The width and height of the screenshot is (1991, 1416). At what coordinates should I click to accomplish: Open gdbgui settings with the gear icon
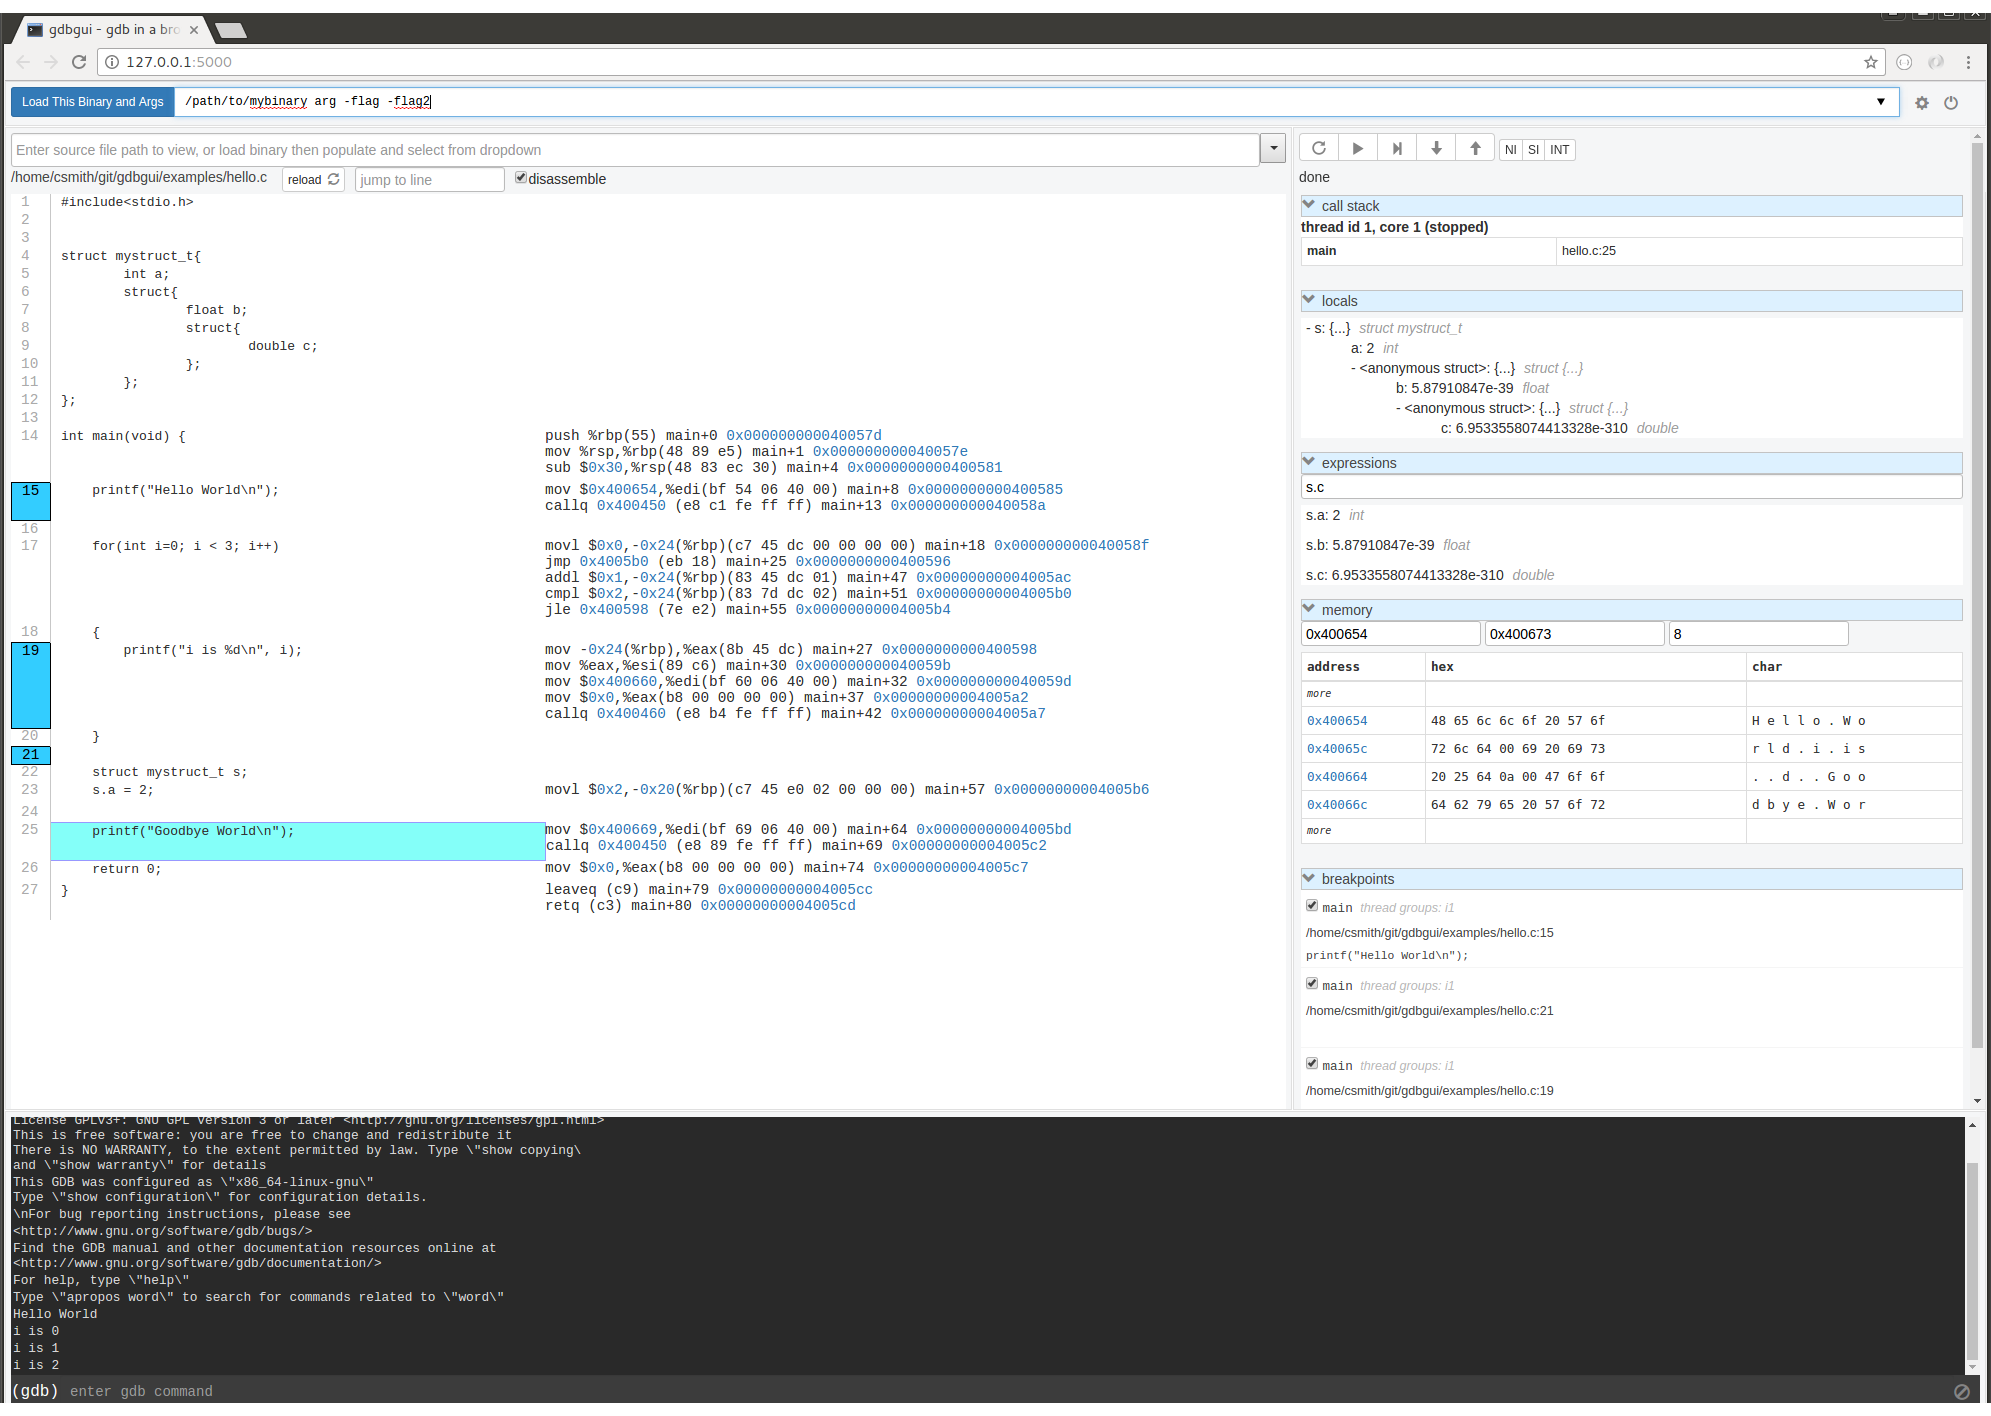pos(1921,102)
